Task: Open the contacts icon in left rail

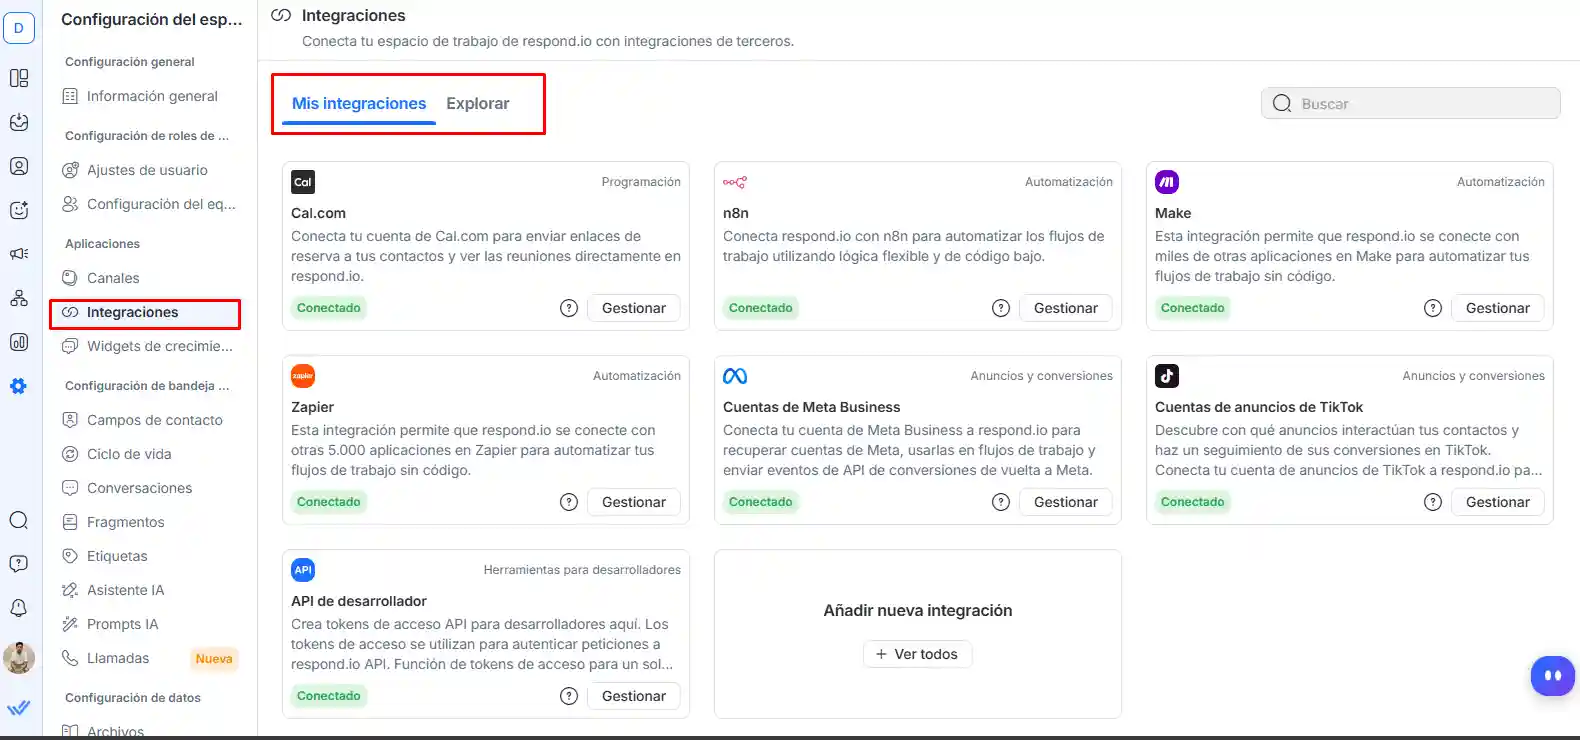Action: [x=19, y=166]
